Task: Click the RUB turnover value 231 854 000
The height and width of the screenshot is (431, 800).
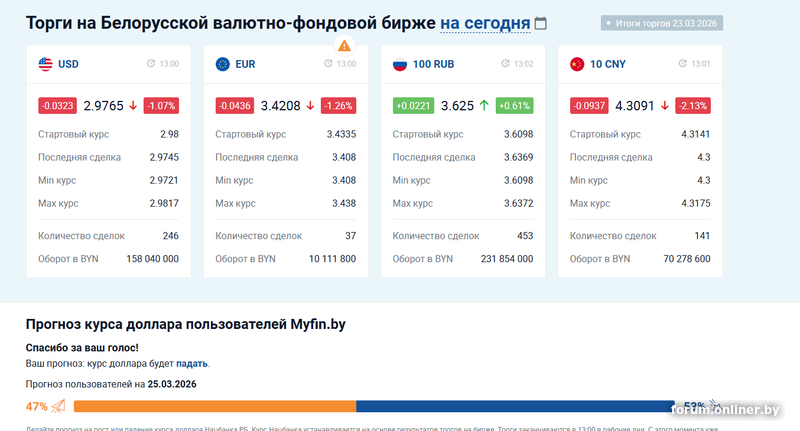Action: point(507,259)
